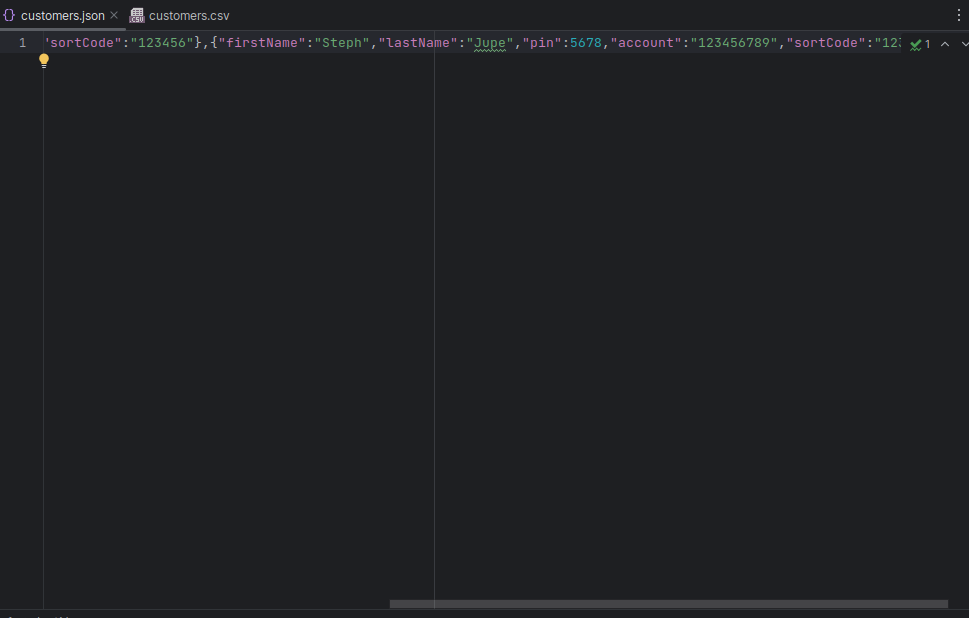The height and width of the screenshot is (618, 969).
Task: Click the sortCode value "123456"
Action: (162, 43)
